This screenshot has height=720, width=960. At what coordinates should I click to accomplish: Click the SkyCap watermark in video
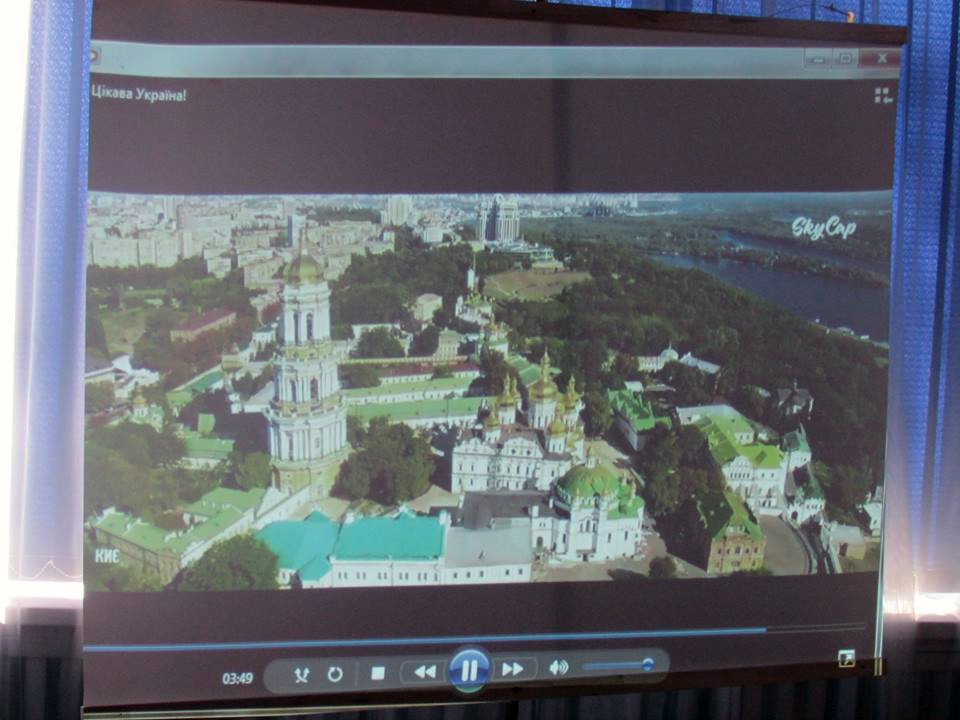[823, 228]
